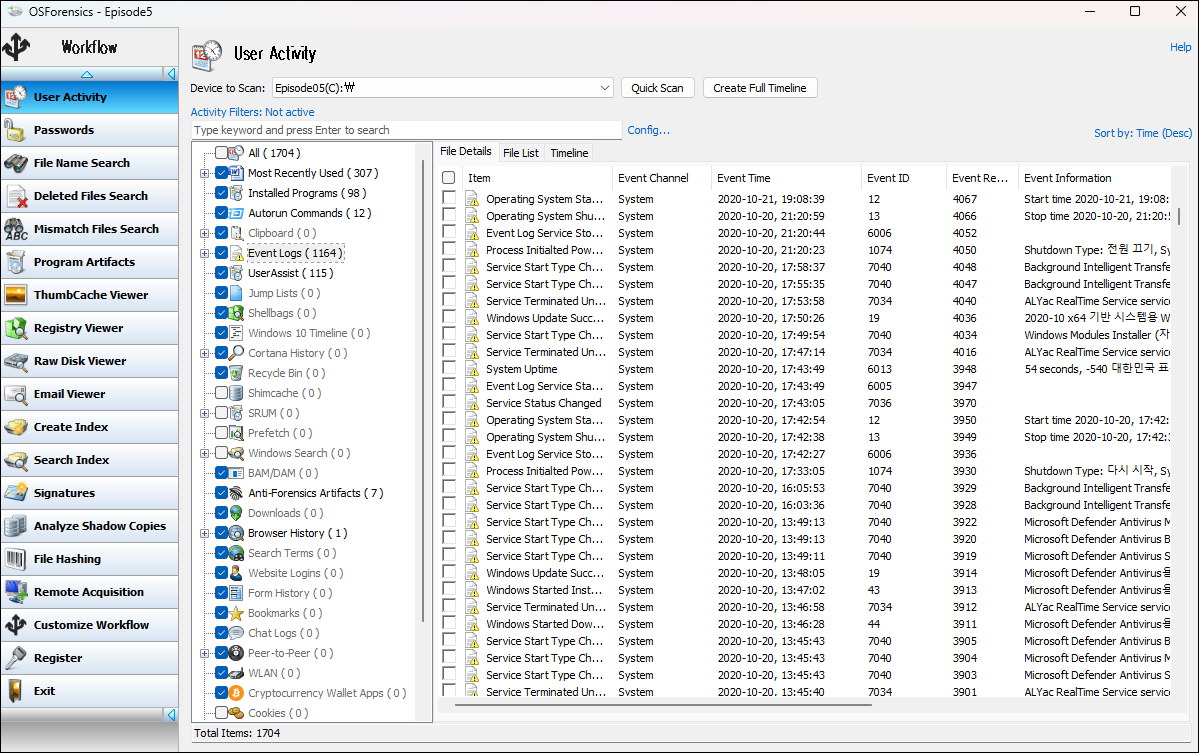The image size is (1199, 753).
Task: Open Create Index icon
Action: coord(15,427)
